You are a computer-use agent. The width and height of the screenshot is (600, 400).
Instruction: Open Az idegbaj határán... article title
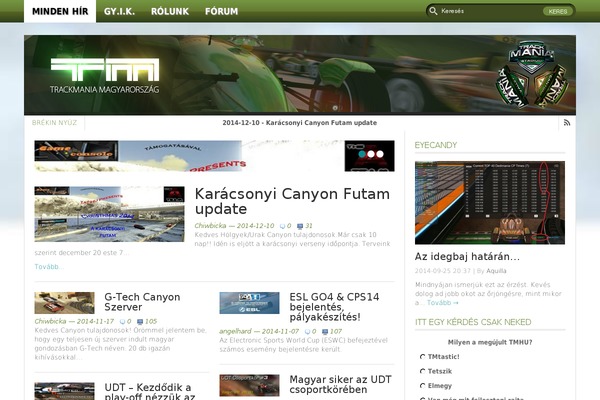467,256
